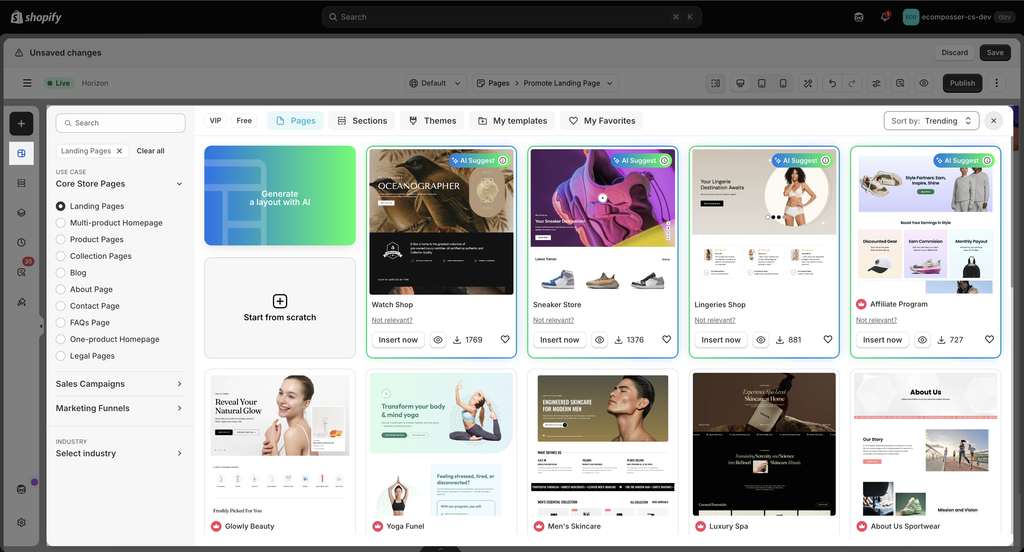Switch to mobile device view icon
The height and width of the screenshot is (552, 1024).
pyautogui.click(x=783, y=83)
